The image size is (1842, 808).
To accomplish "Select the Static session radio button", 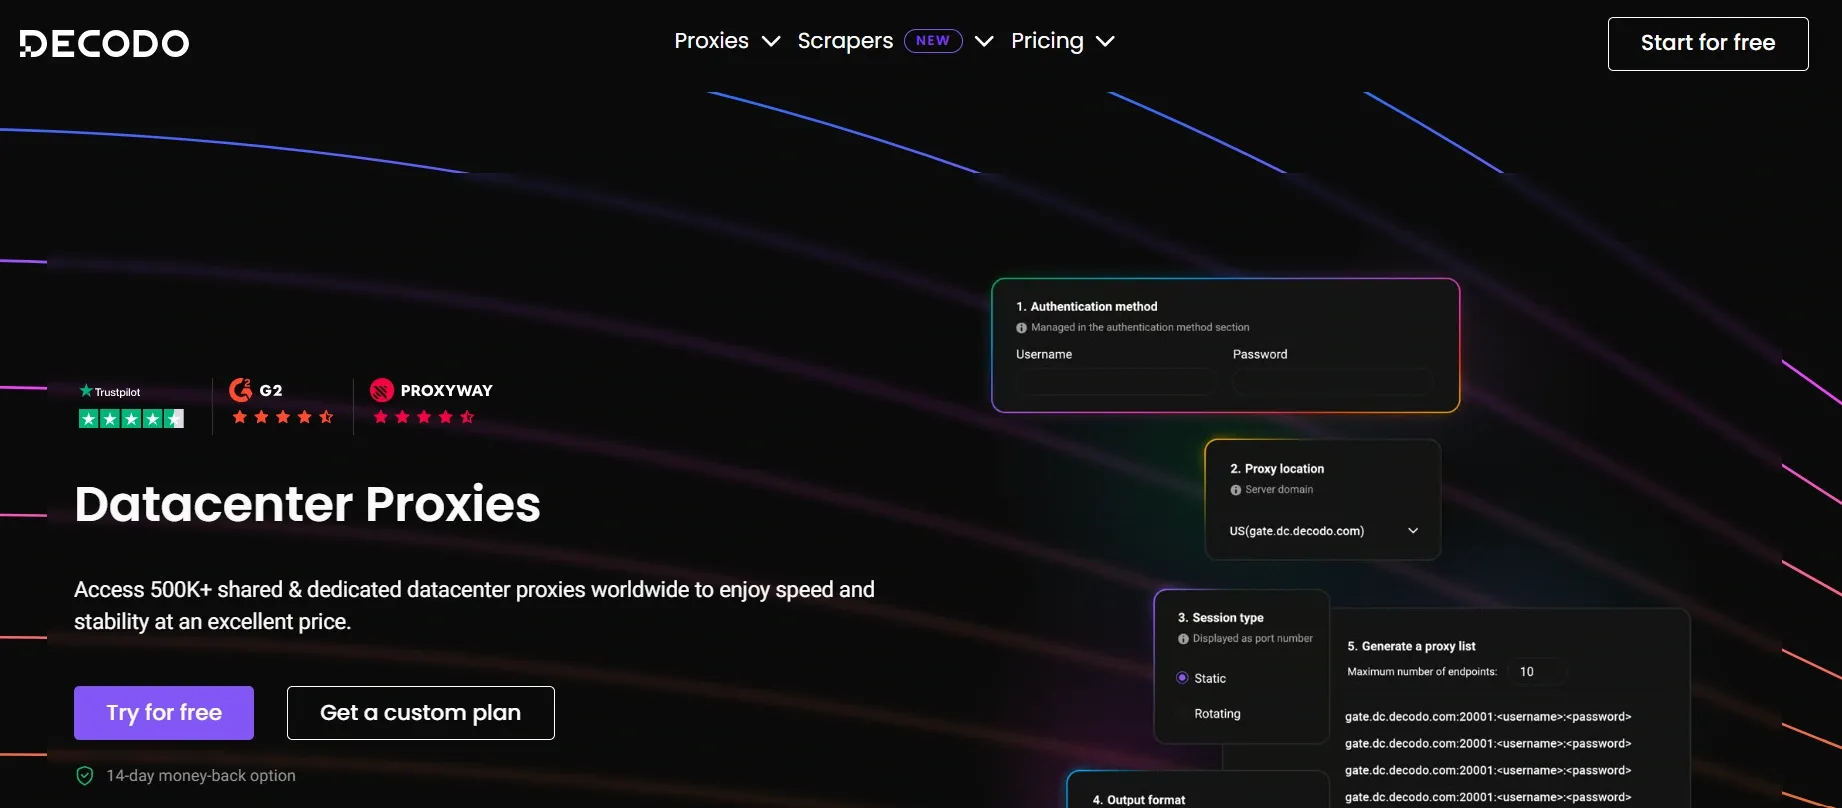I will point(1182,678).
